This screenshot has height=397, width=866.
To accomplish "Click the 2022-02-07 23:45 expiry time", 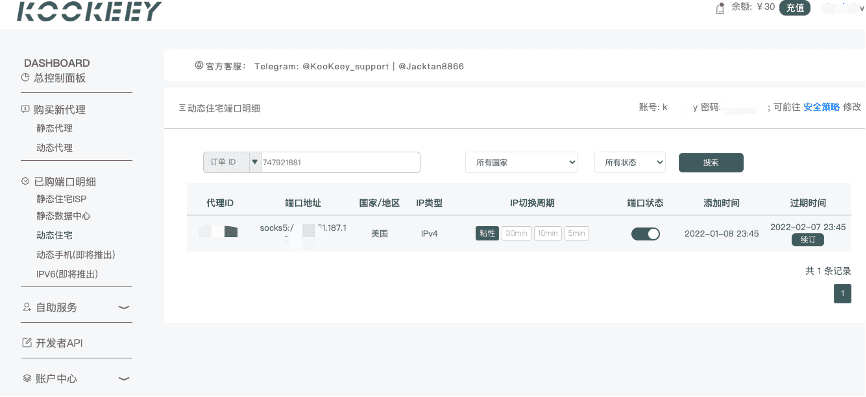I will (808, 227).
